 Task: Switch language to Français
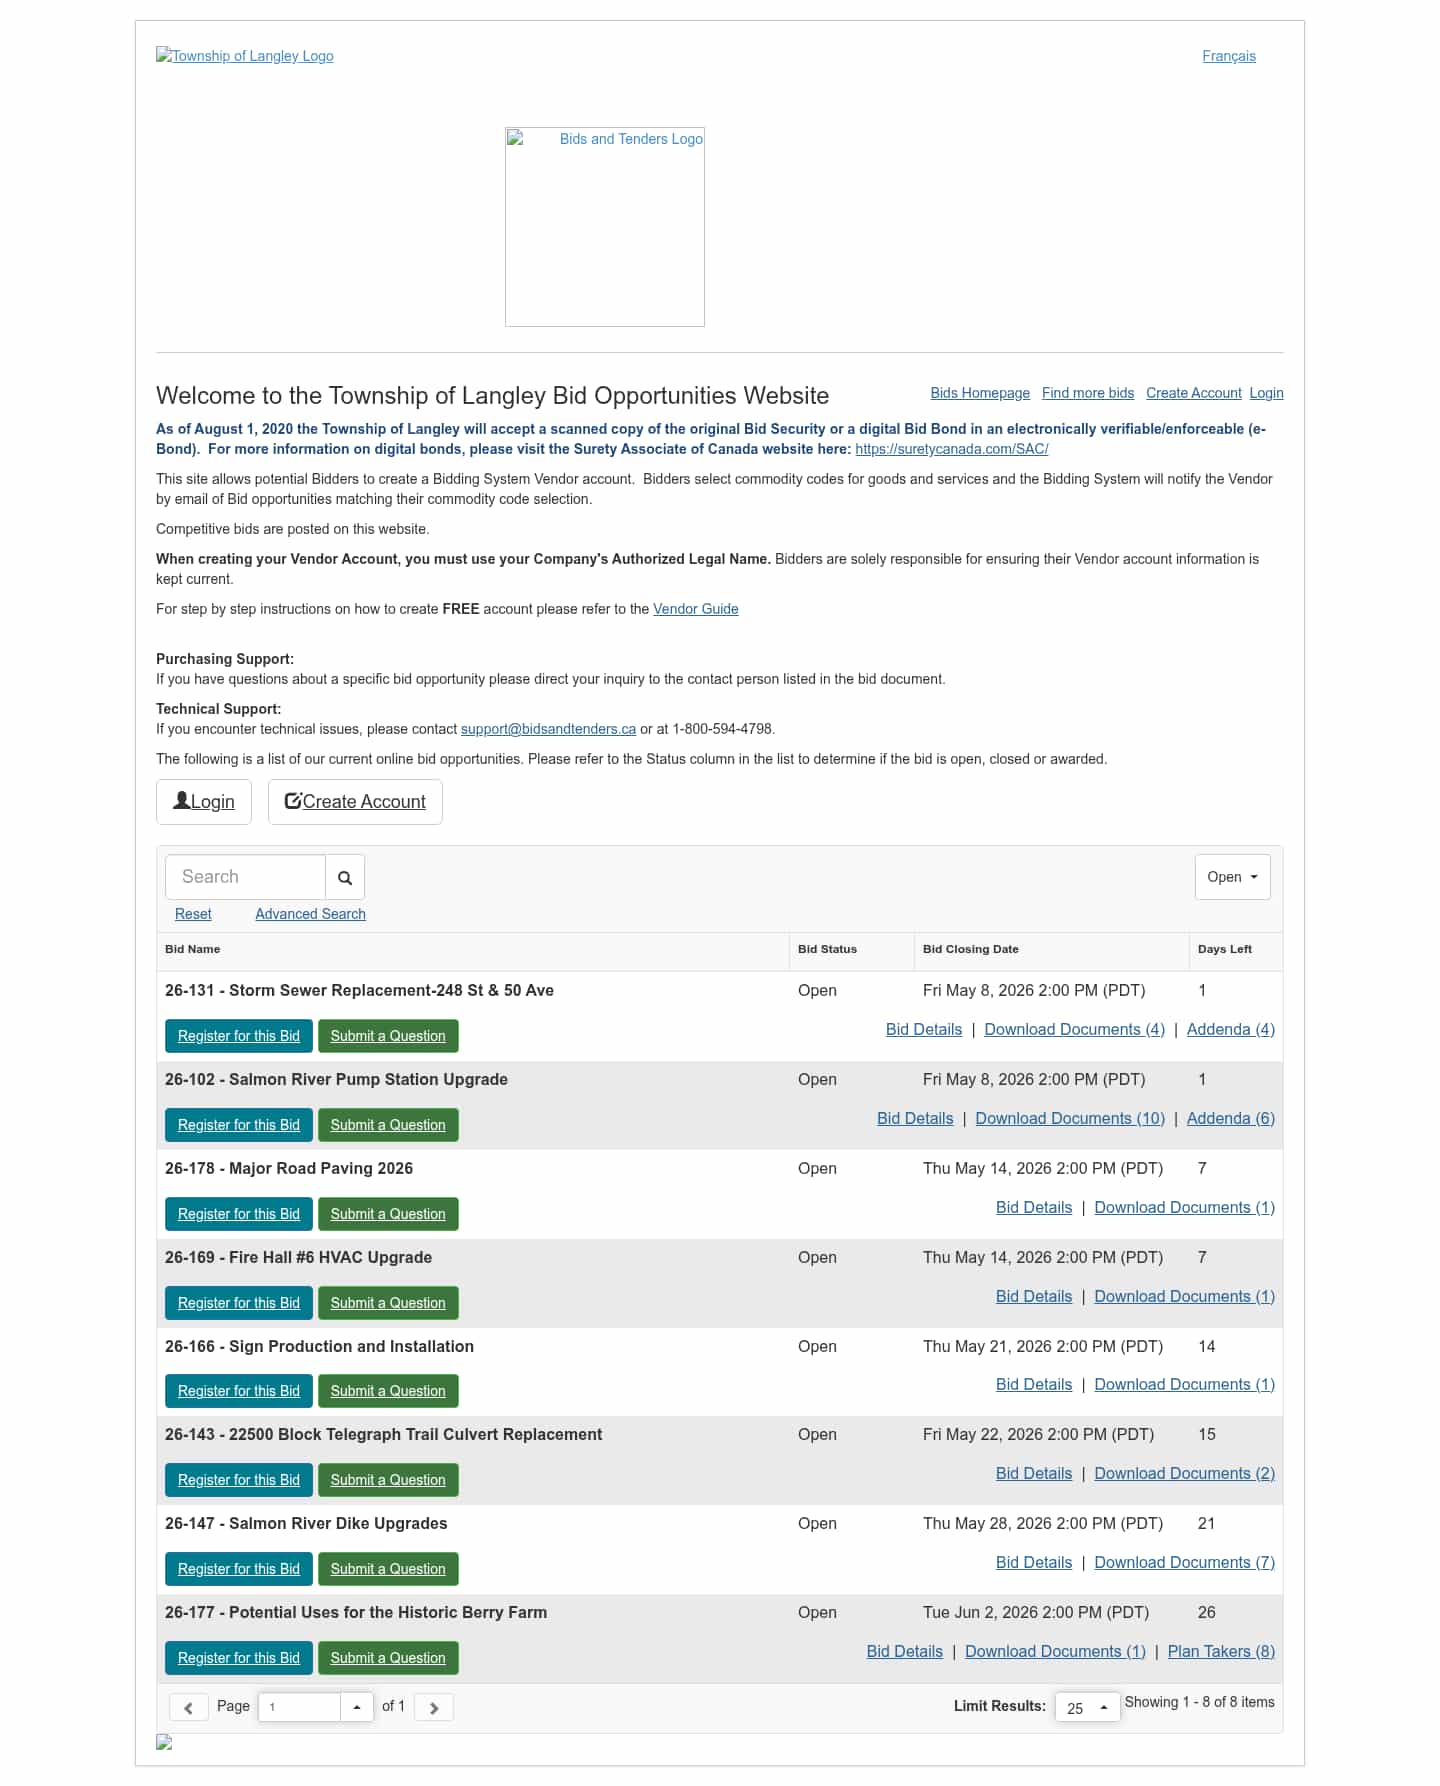coord(1229,56)
